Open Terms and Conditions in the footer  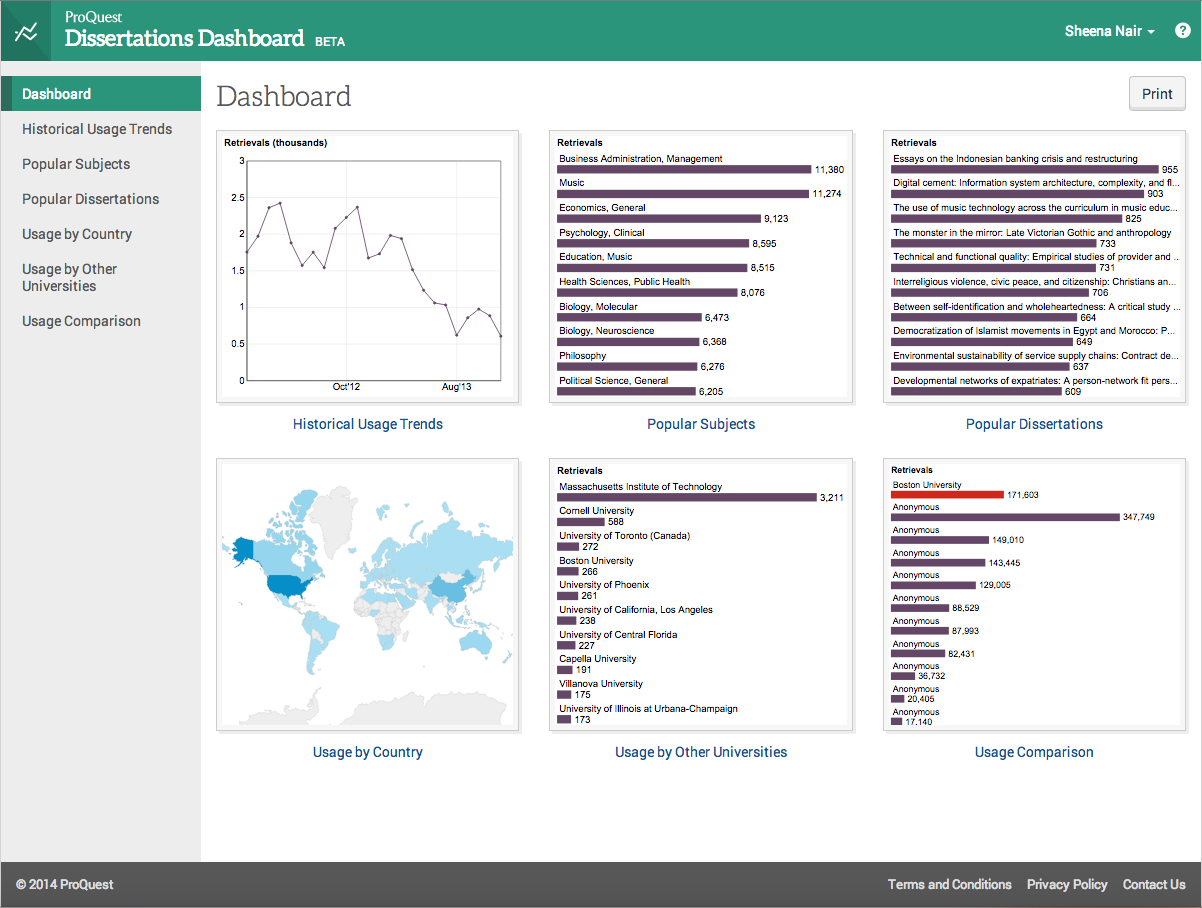pos(949,884)
